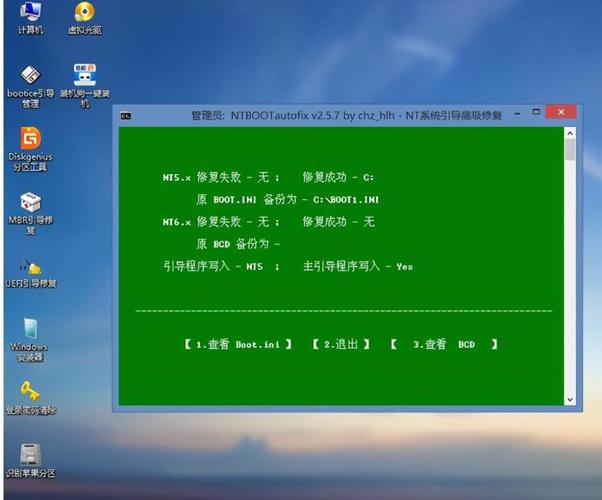The height and width of the screenshot is (500, 602).
Task: Open 登录密码清除 key icon
Action: tap(30, 398)
